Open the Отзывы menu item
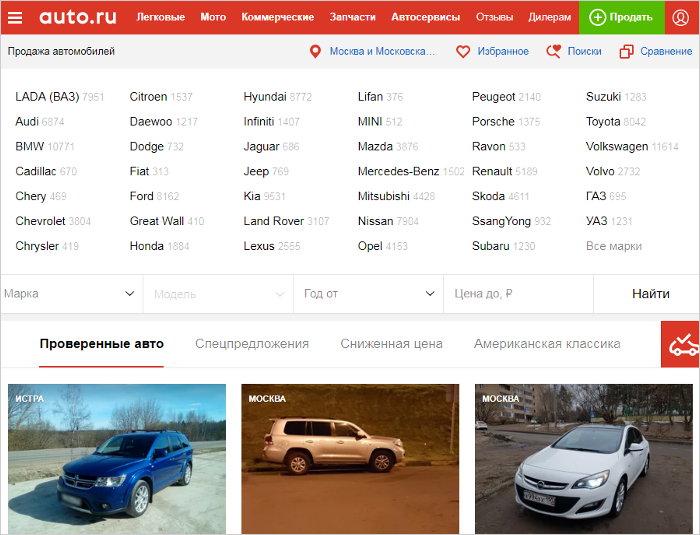This screenshot has height=535, width=700. pos(494,17)
